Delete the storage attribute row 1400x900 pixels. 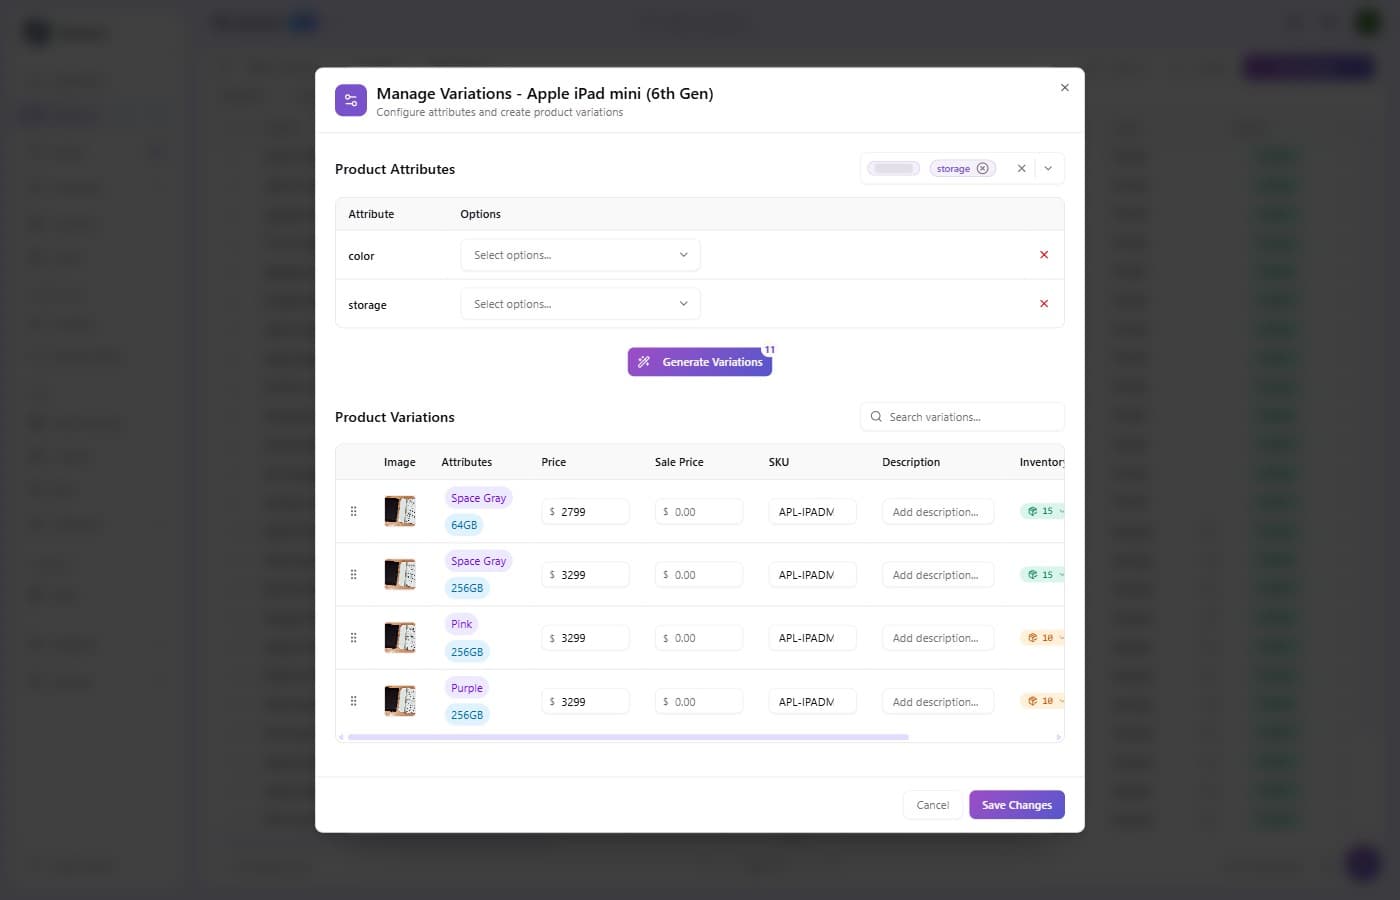click(1044, 304)
